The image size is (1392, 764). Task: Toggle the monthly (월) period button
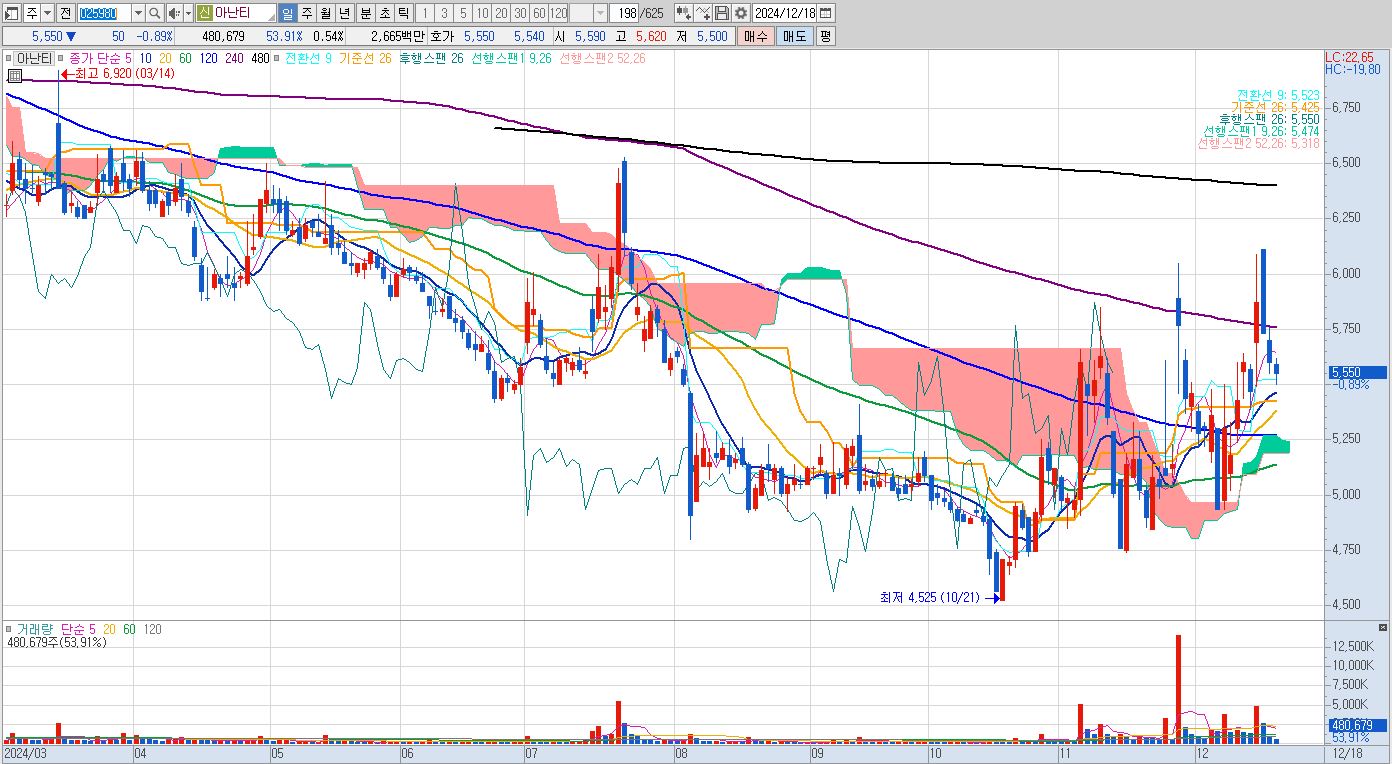coord(326,13)
